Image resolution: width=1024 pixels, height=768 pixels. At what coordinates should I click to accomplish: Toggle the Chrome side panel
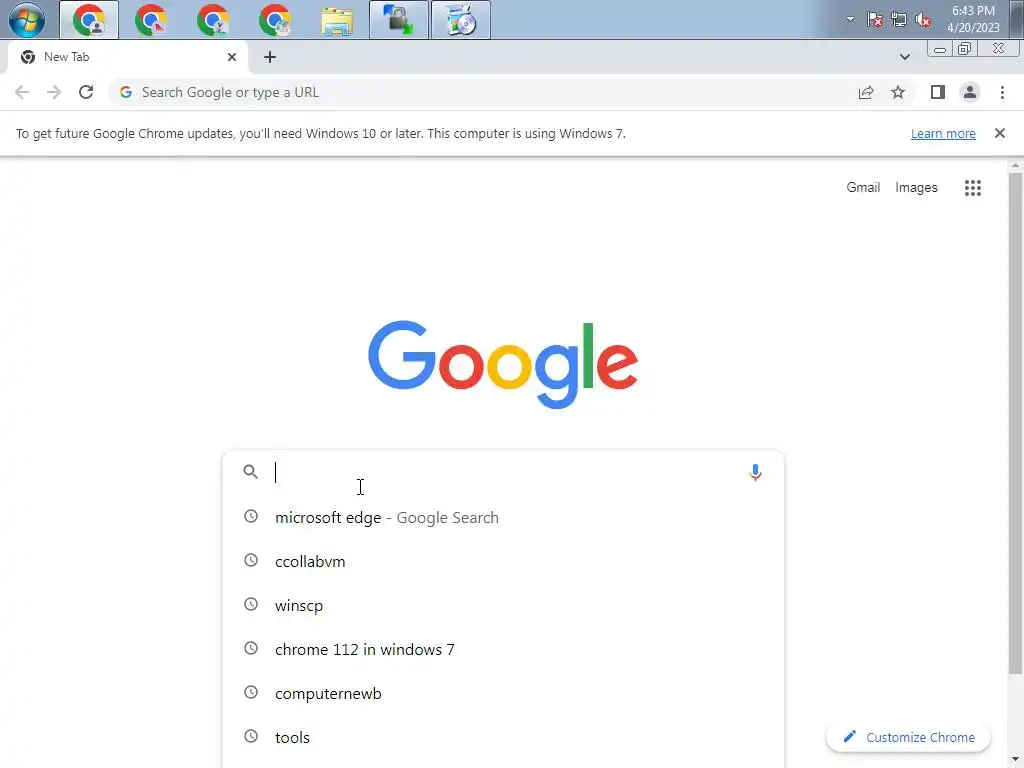(x=938, y=92)
